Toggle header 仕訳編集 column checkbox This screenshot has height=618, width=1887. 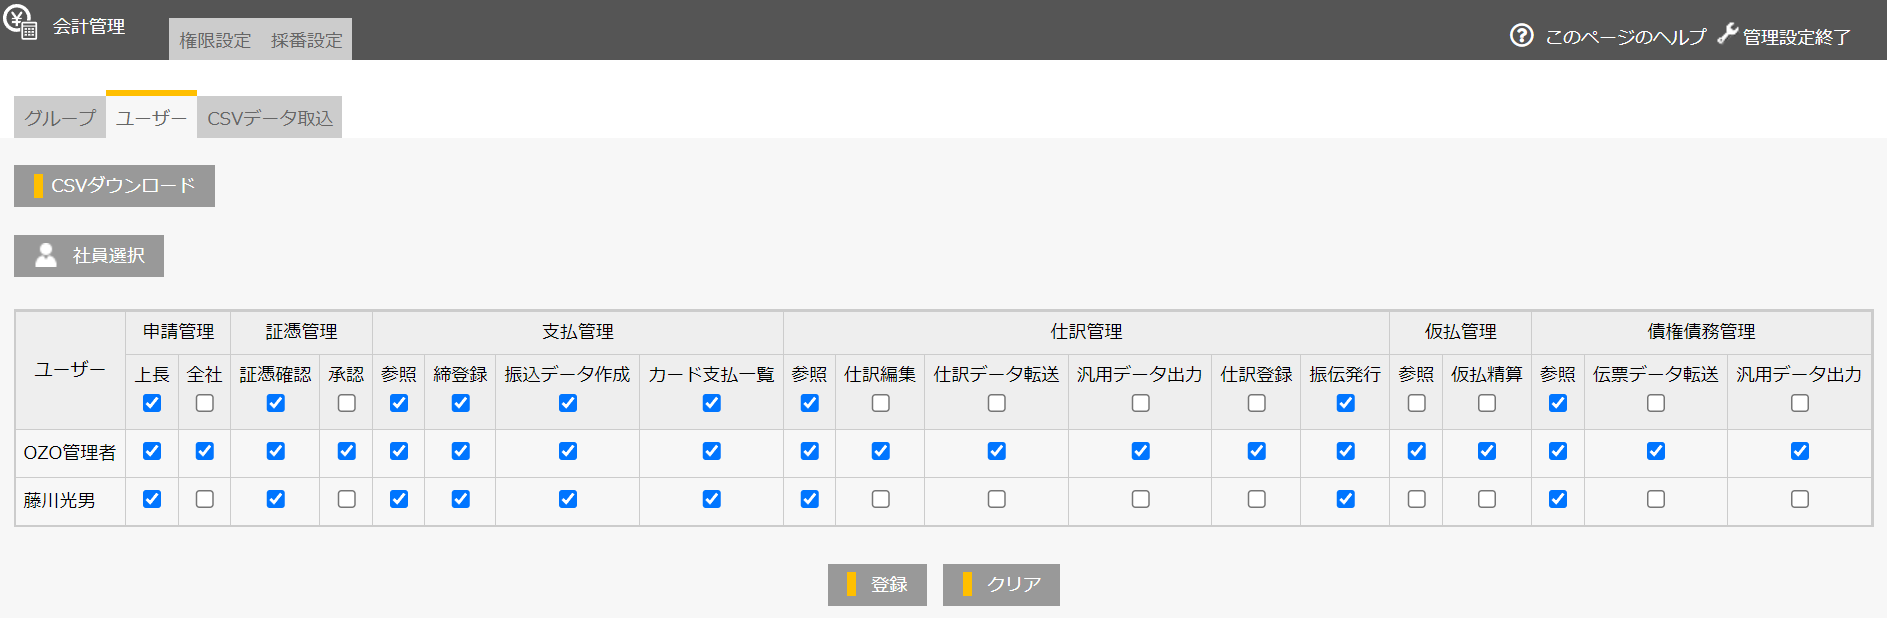(880, 403)
